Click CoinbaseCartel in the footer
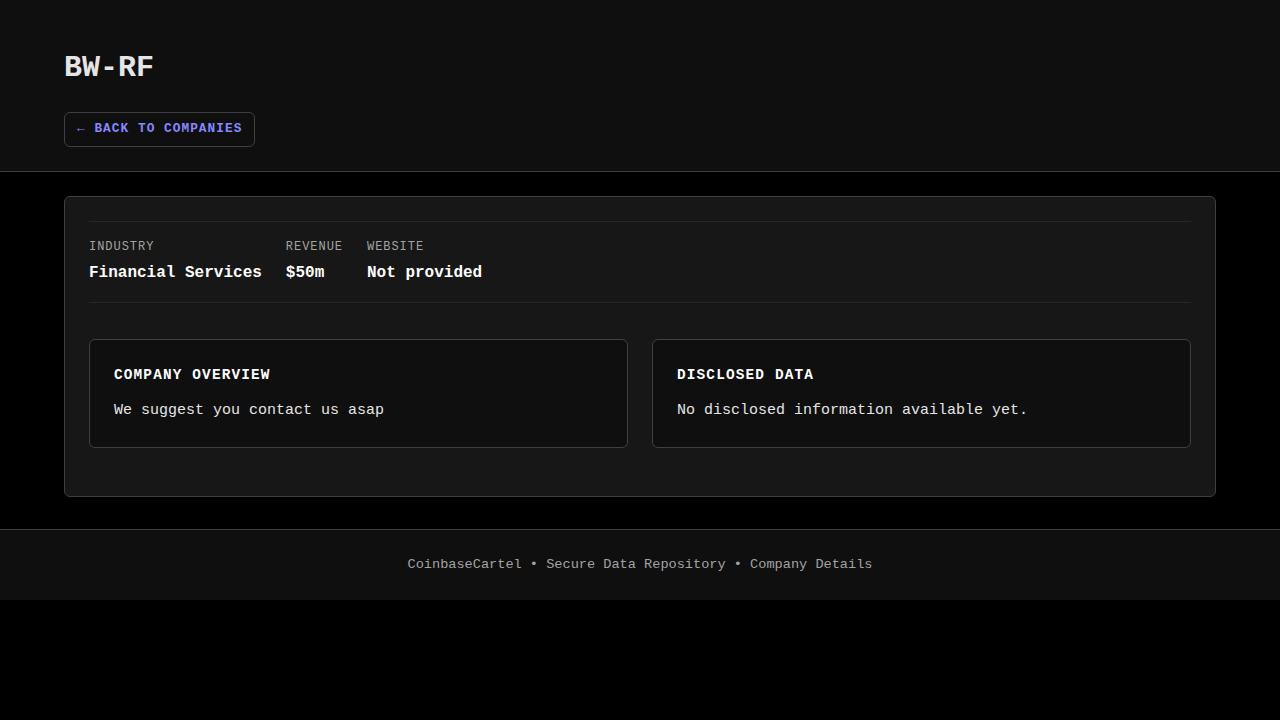Screen dimensions: 1280x720 (x=464, y=564)
